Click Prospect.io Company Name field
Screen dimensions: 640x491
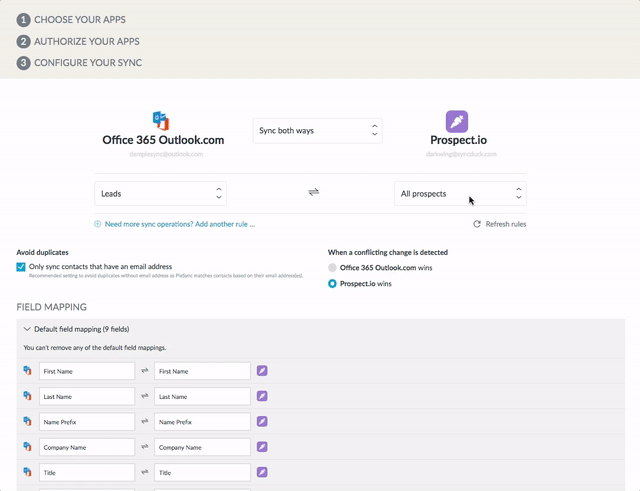202,447
